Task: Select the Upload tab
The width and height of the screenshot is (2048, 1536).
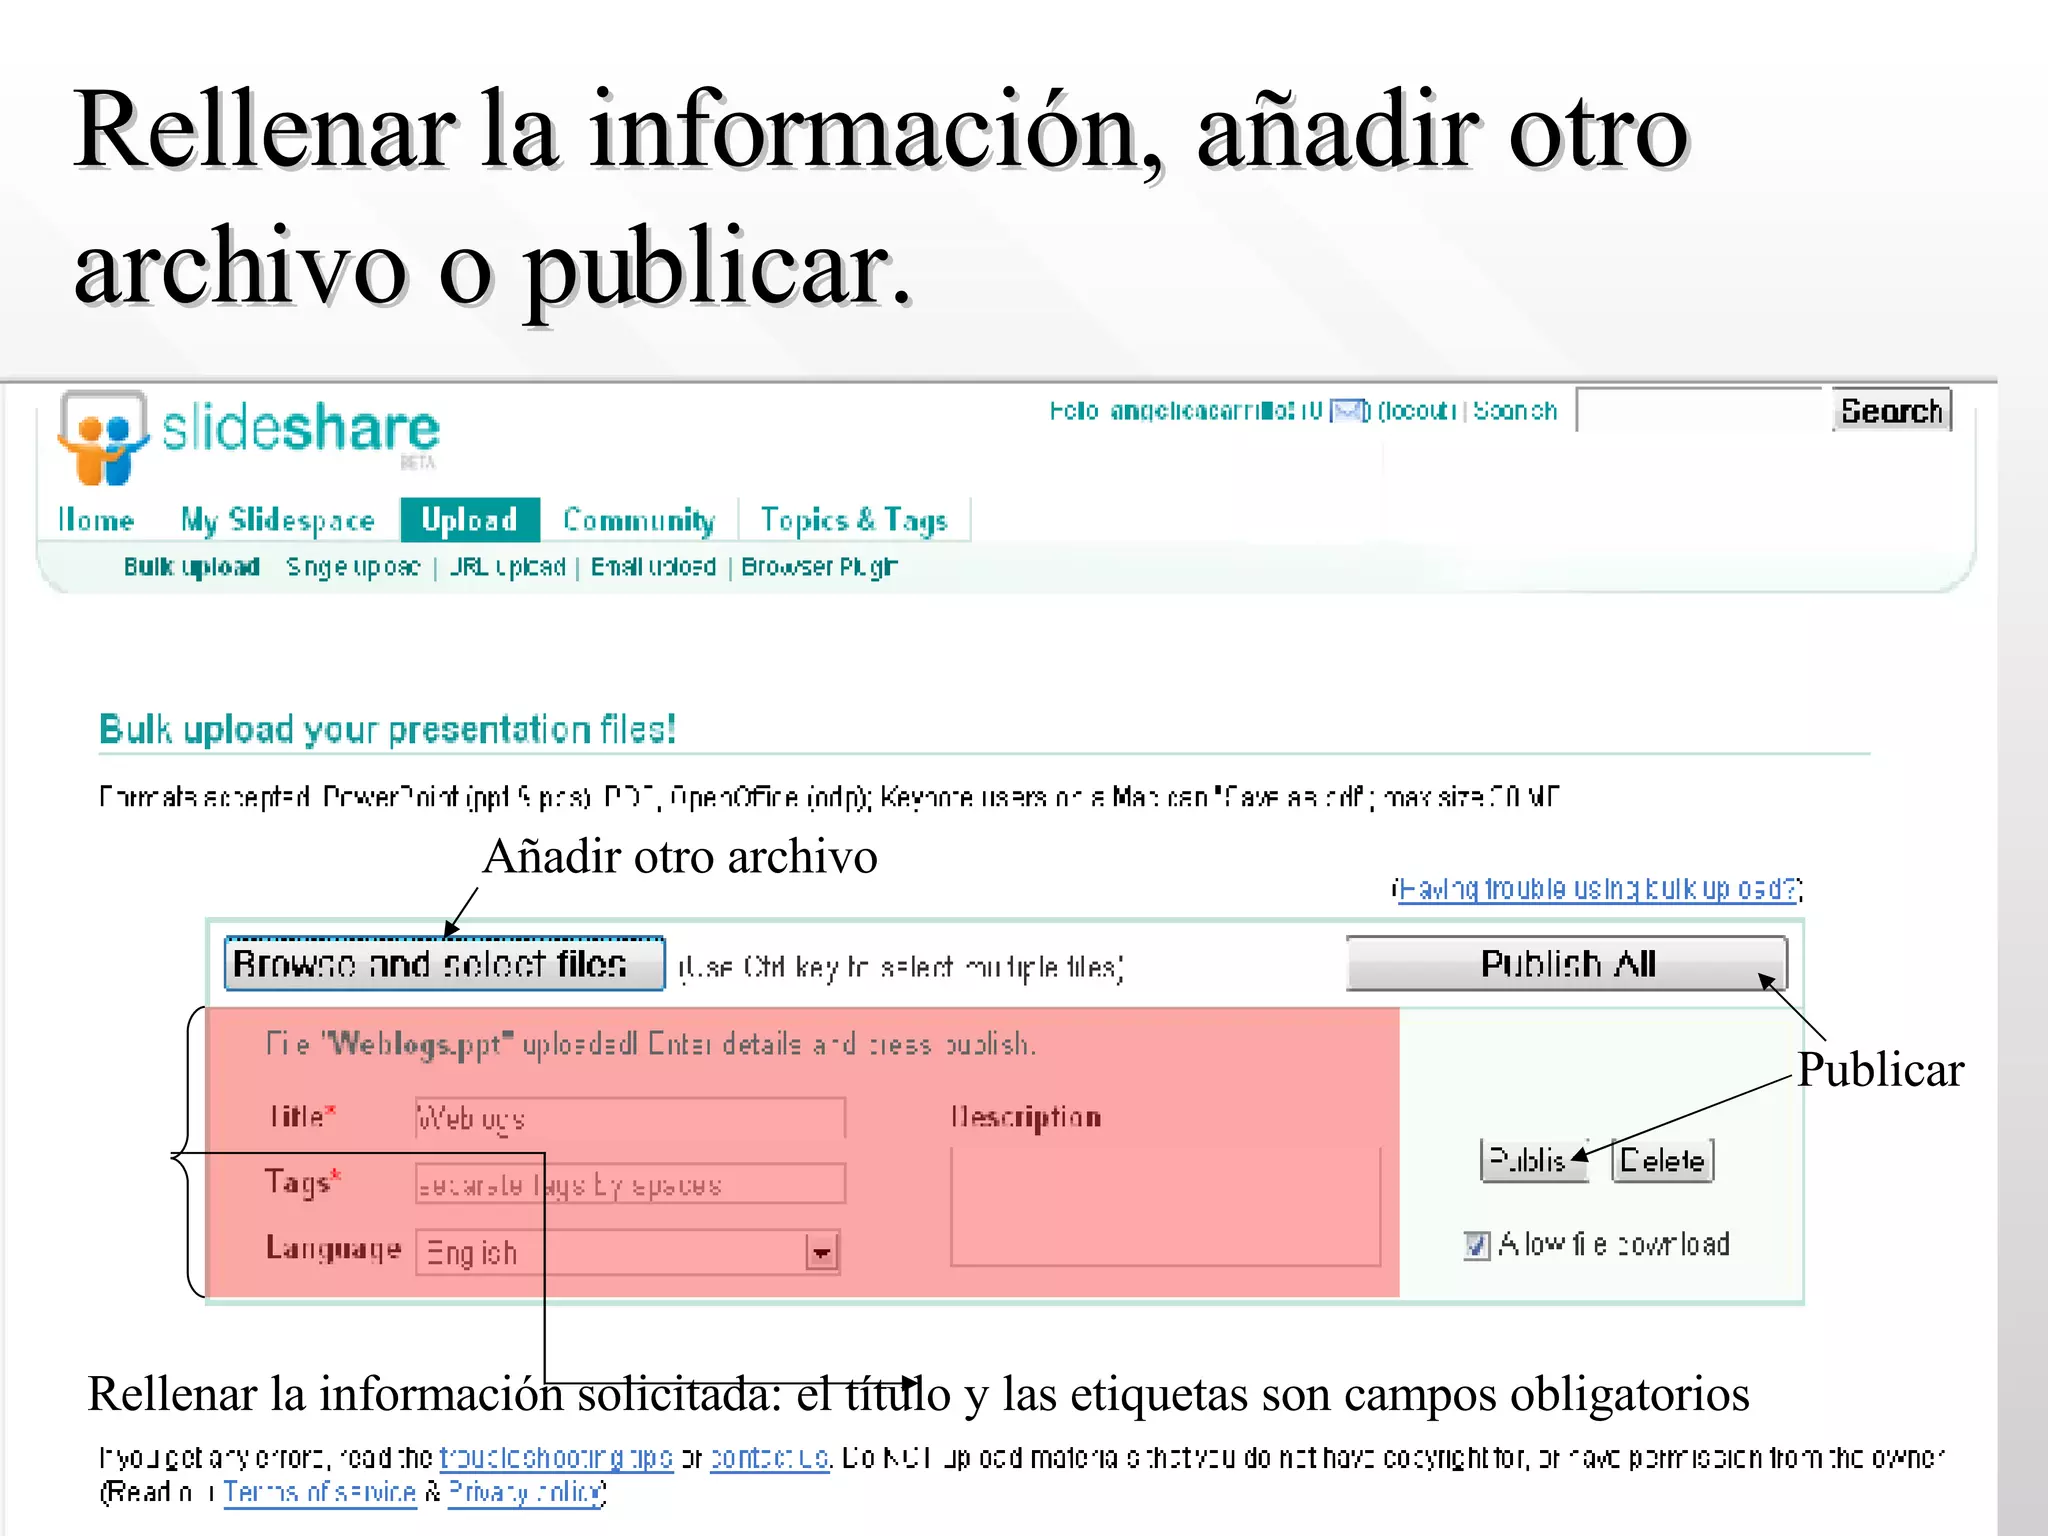Action: (x=469, y=520)
